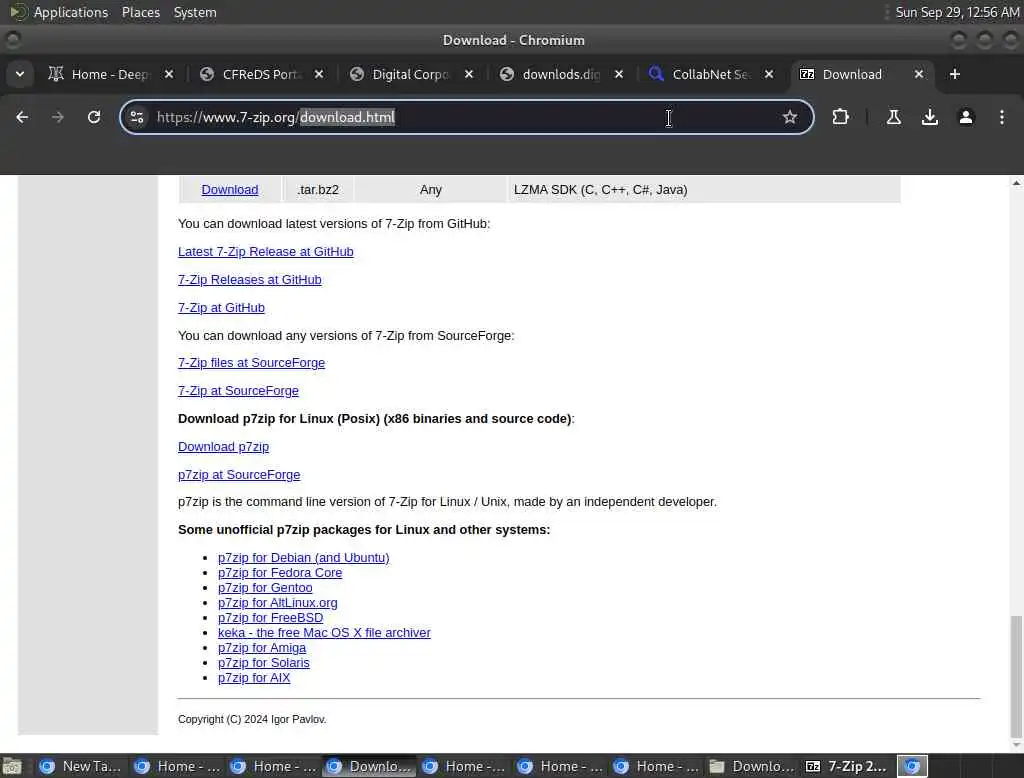Viewport: 1024px width, 778px height.
Task: Switch to New Tab window in taskbar
Action: [x=80, y=766]
